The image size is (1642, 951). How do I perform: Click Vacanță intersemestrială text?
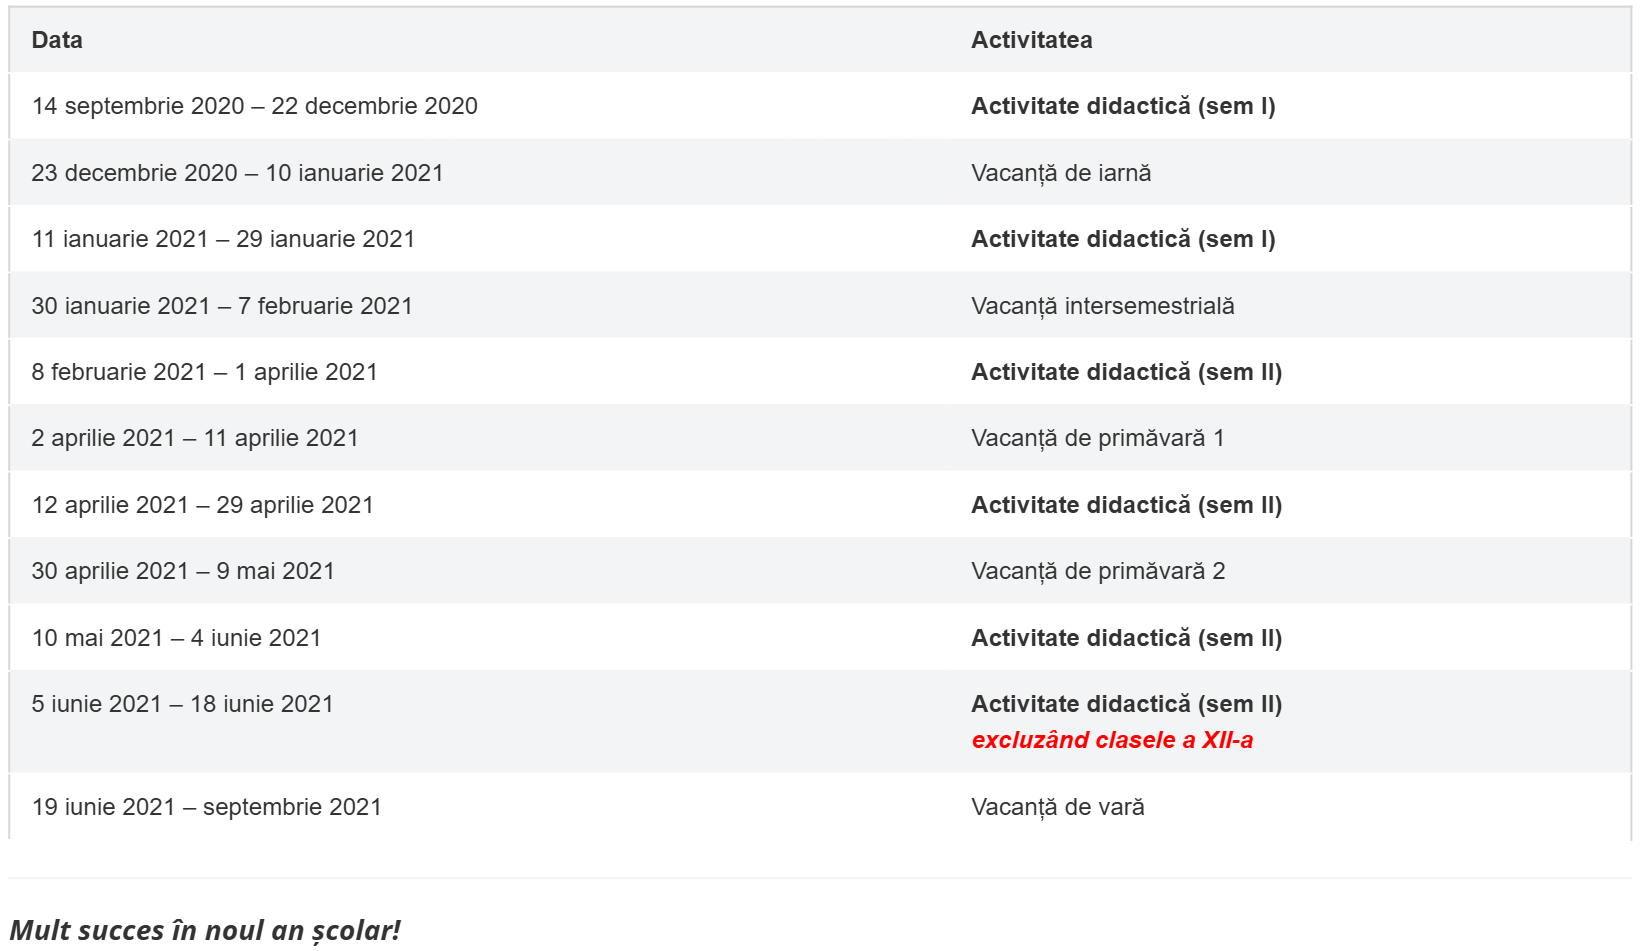pyautogui.click(x=1102, y=306)
